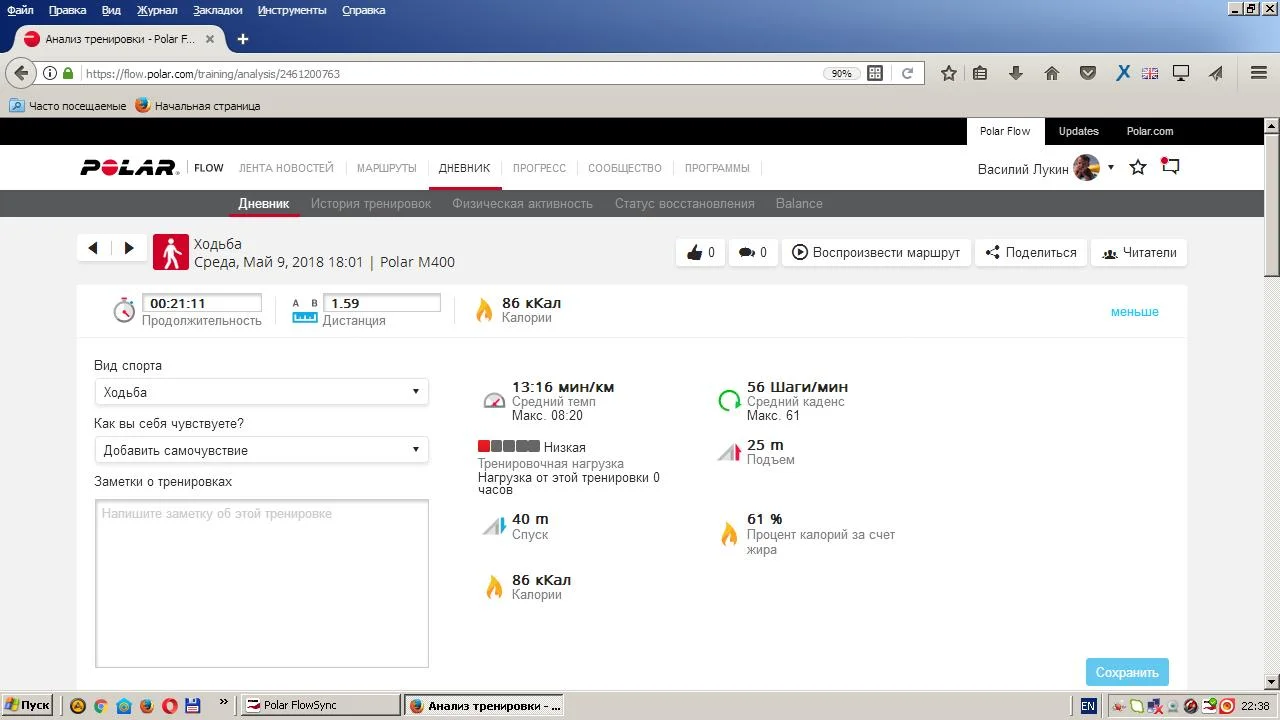The image size is (1280, 720).
Task: Switch to Polar FlowSync taskbar window
Action: [322, 705]
